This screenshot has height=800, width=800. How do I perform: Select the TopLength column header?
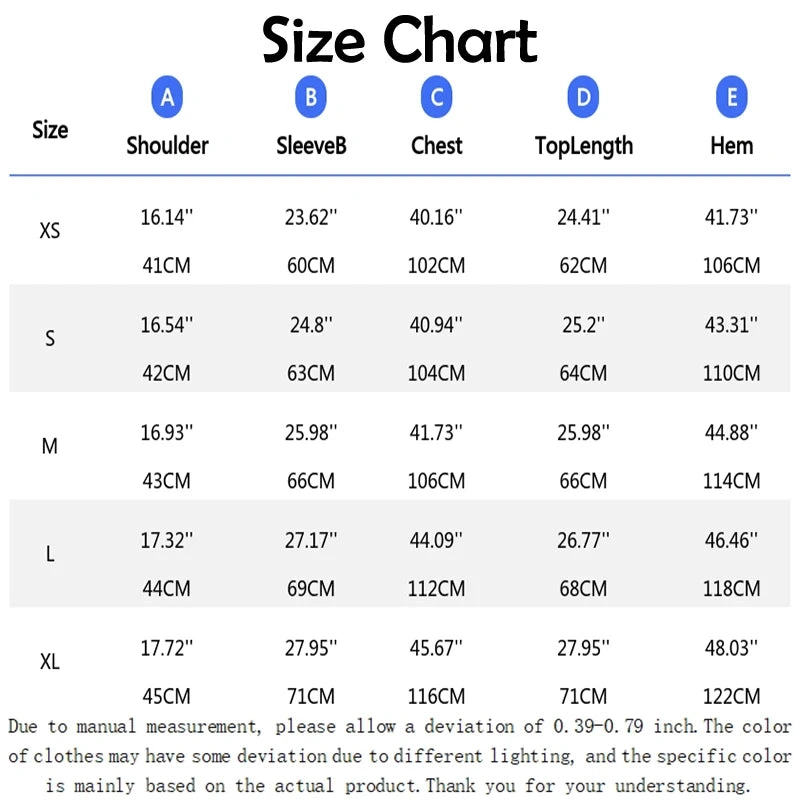[584, 147]
